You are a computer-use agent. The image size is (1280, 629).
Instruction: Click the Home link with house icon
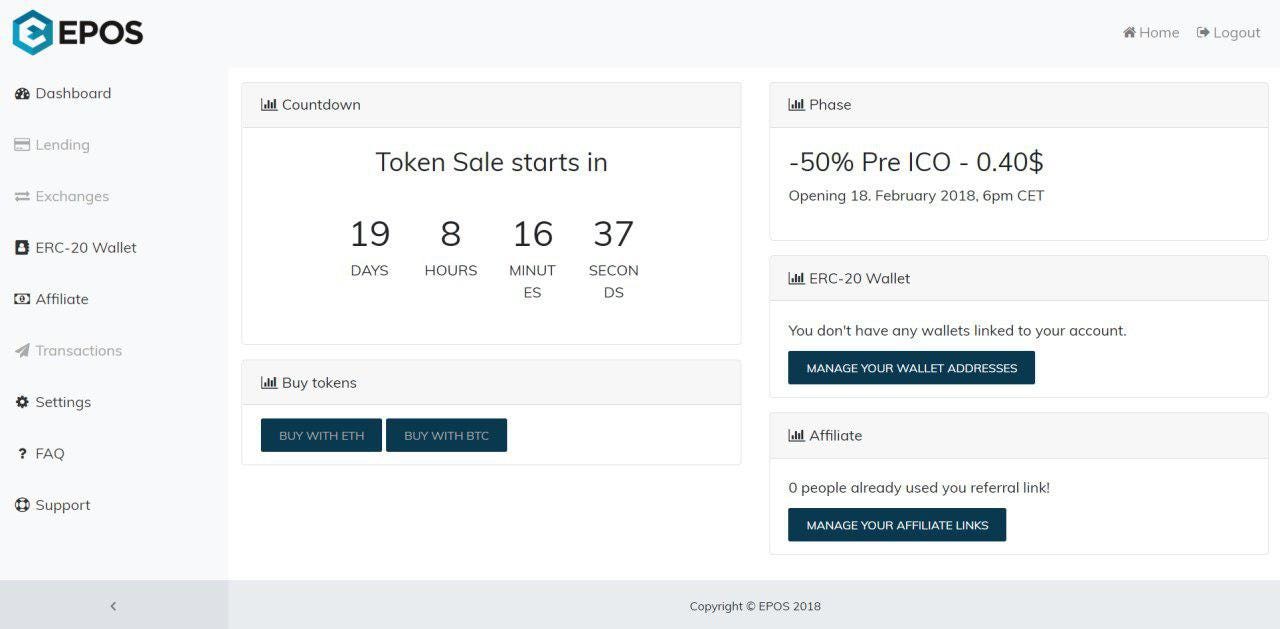pos(1151,32)
